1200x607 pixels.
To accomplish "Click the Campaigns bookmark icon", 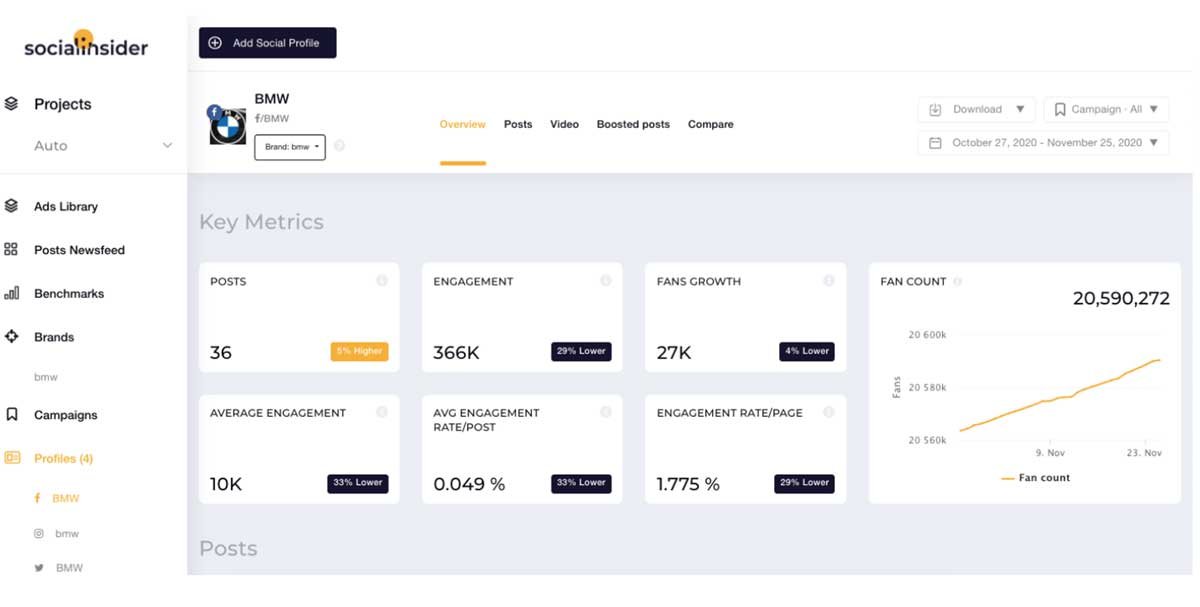I will click(12, 414).
